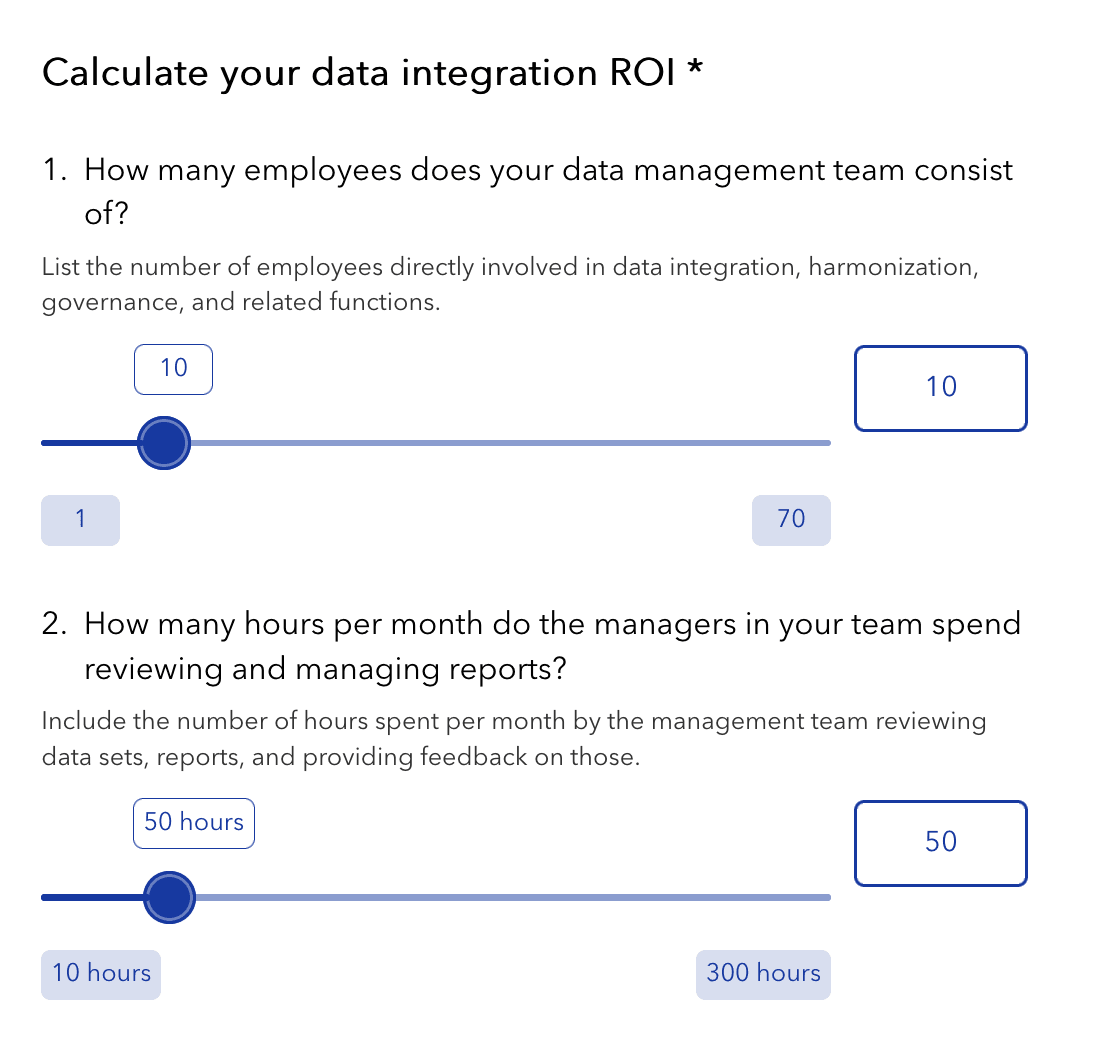1120x1046 pixels.
Task: Click the description about hours spent per month
Action: click(514, 739)
